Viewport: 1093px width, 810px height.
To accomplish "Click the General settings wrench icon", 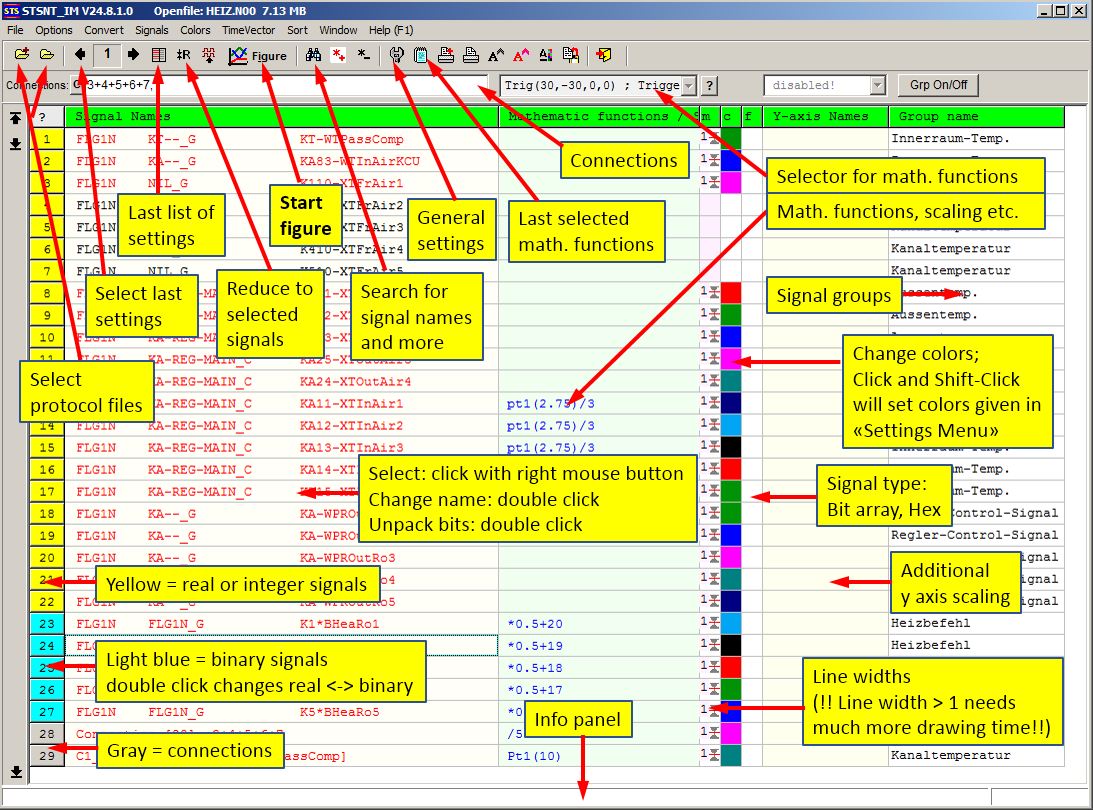I will (396, 55).
